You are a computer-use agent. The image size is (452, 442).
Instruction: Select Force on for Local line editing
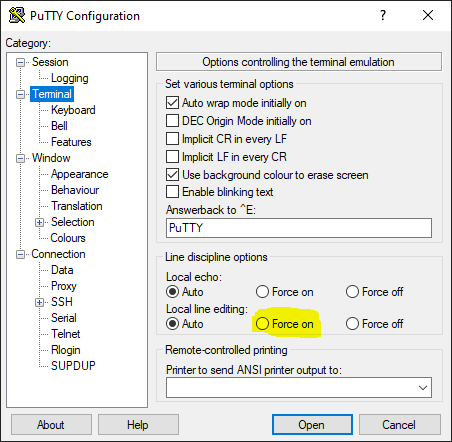coord(262,324)
